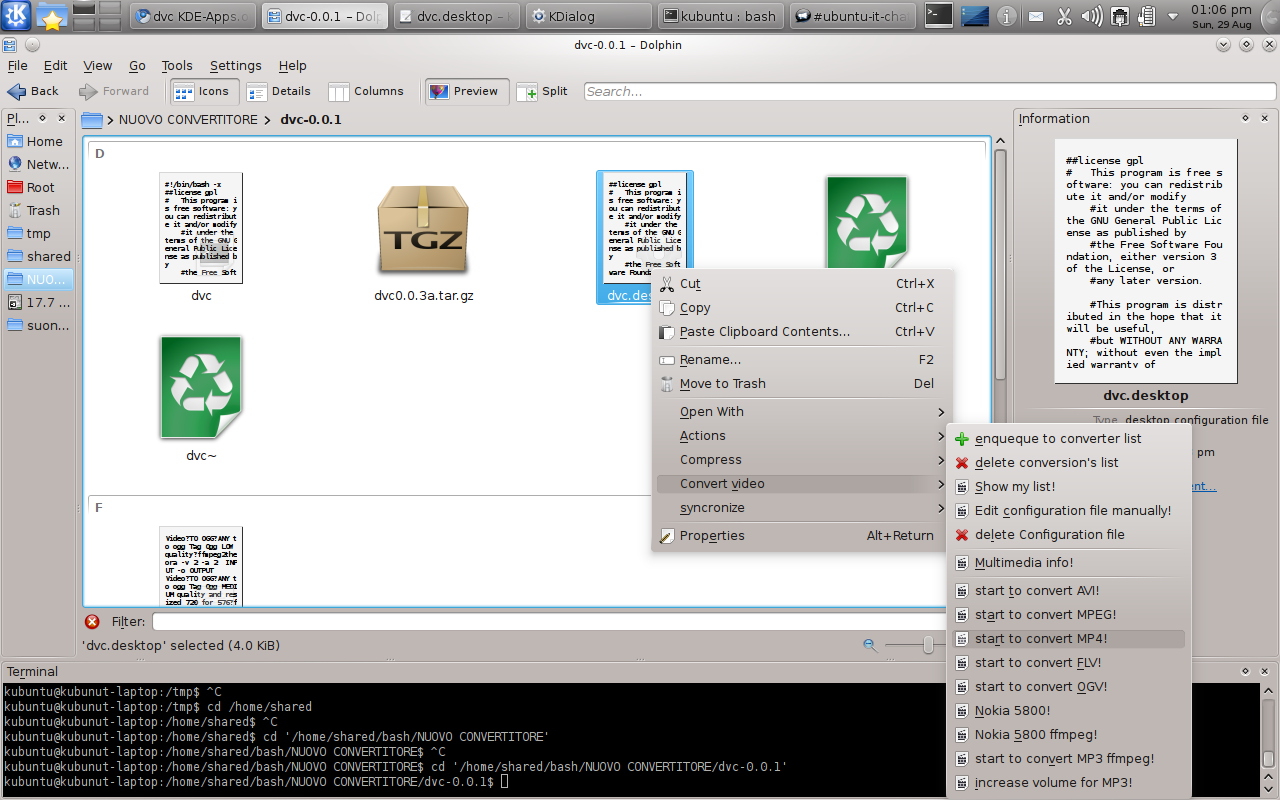Viewport: 1280px width, 800px height.
Task: Click start to convert AVI!
Action: (x=1068, y=591)
